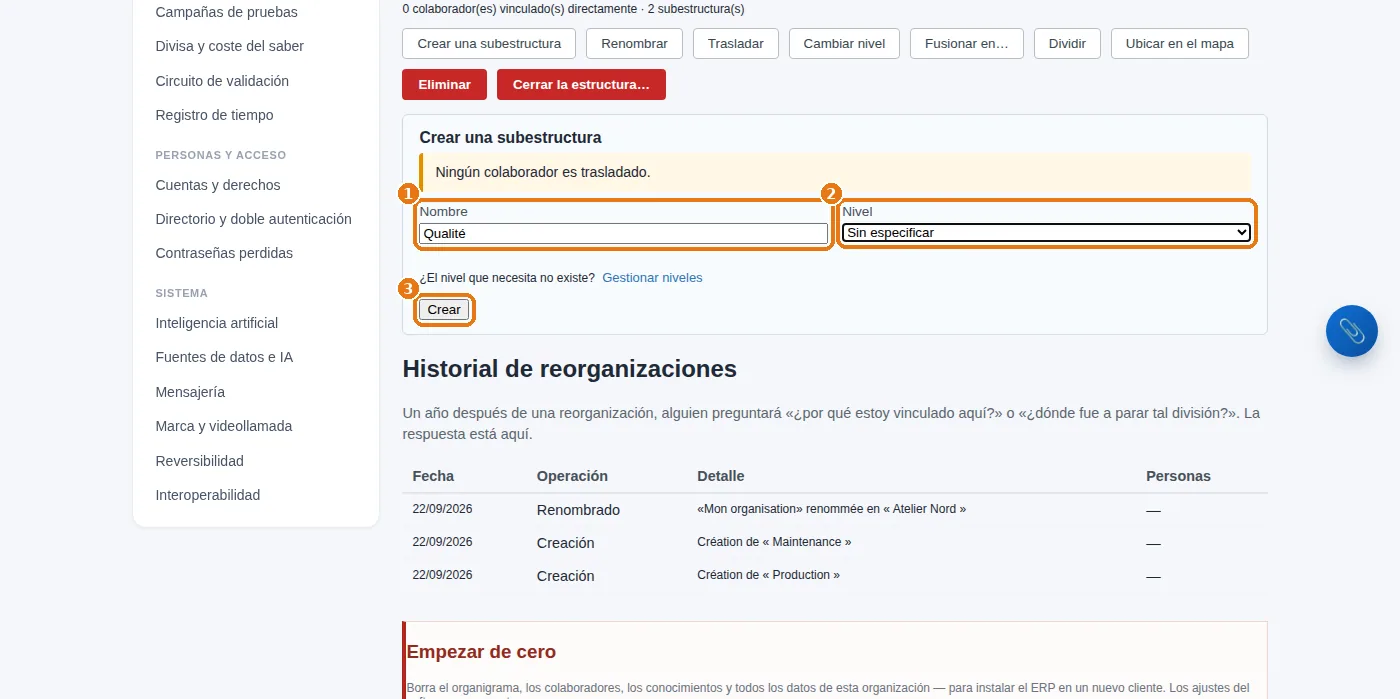This screenshot has height=699, width=1400.
Task: Click the Operación column header
Action: (x=572, y=476)
